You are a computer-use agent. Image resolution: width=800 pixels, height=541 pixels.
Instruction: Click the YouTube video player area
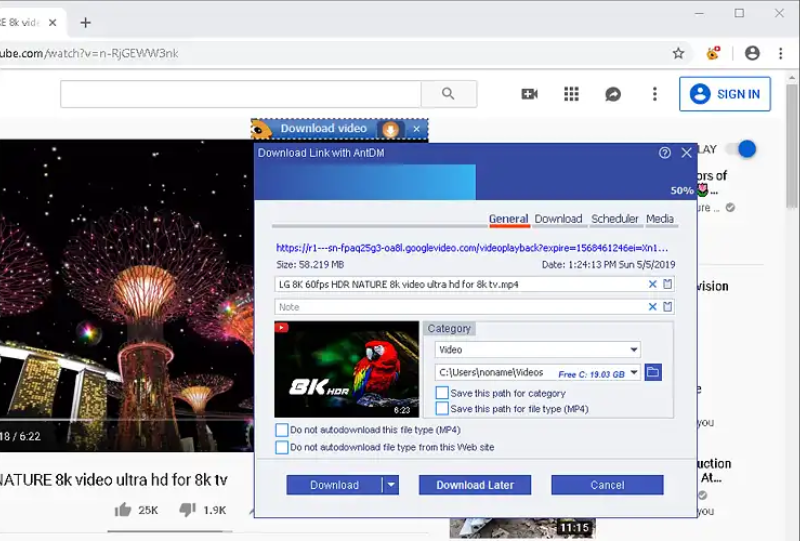(127, 295)
